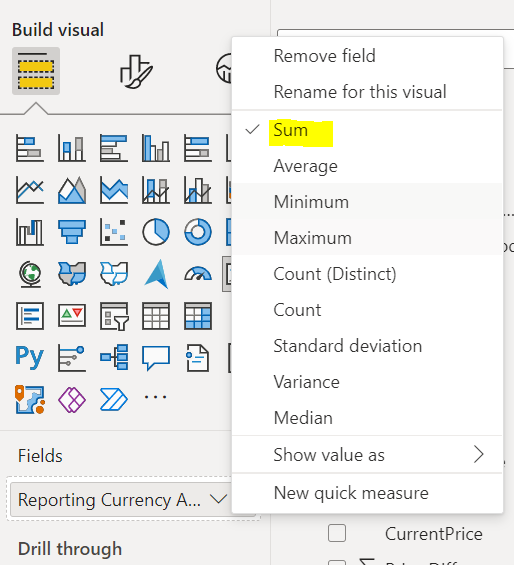Choose the Funnel chart visual
This screenshot has width=514, height=565.
pyautogui.click(x=72, y=232)
